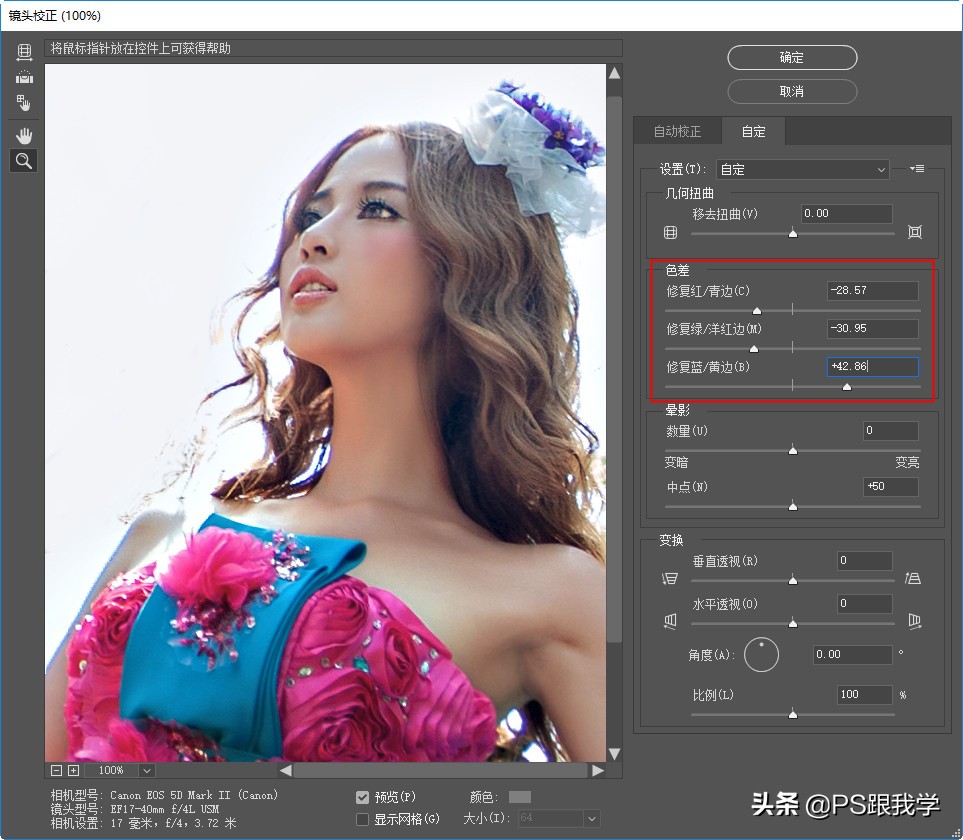The width and height of the screenshot is (963, 840).
Task: Select the Zoom magnifier tool
Action: (x=23, y=161)
